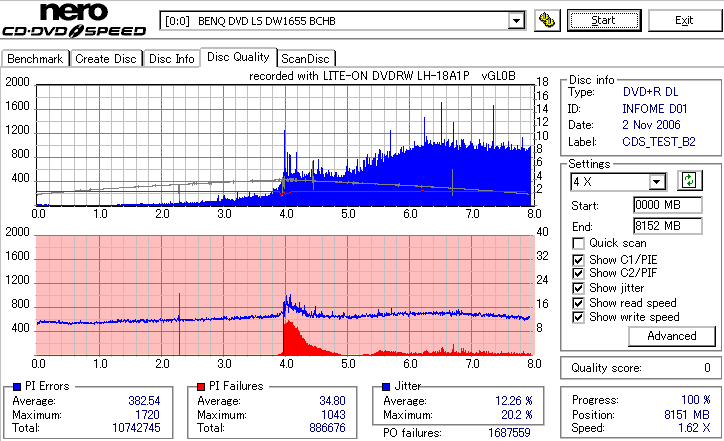Viewport: 724px width, 441px height.
Task: Click the Start button
Action: click(604, 20)
